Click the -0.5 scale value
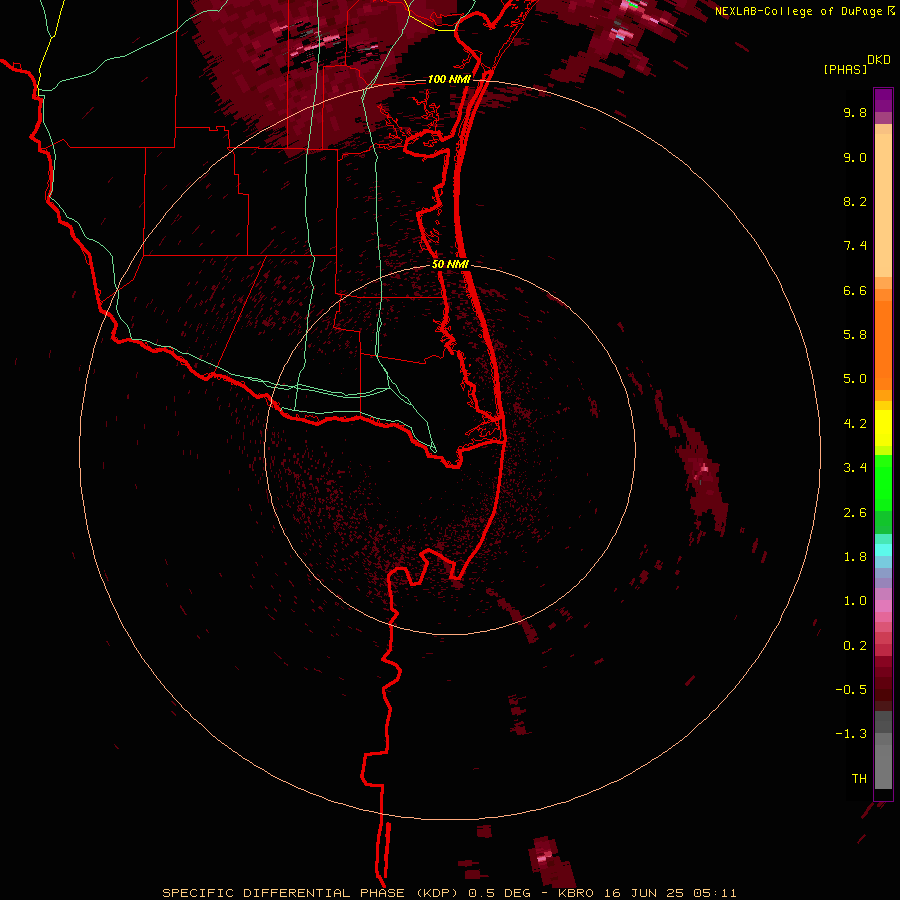Viewport: 900px width, 900px height. [x=851, y=690]
